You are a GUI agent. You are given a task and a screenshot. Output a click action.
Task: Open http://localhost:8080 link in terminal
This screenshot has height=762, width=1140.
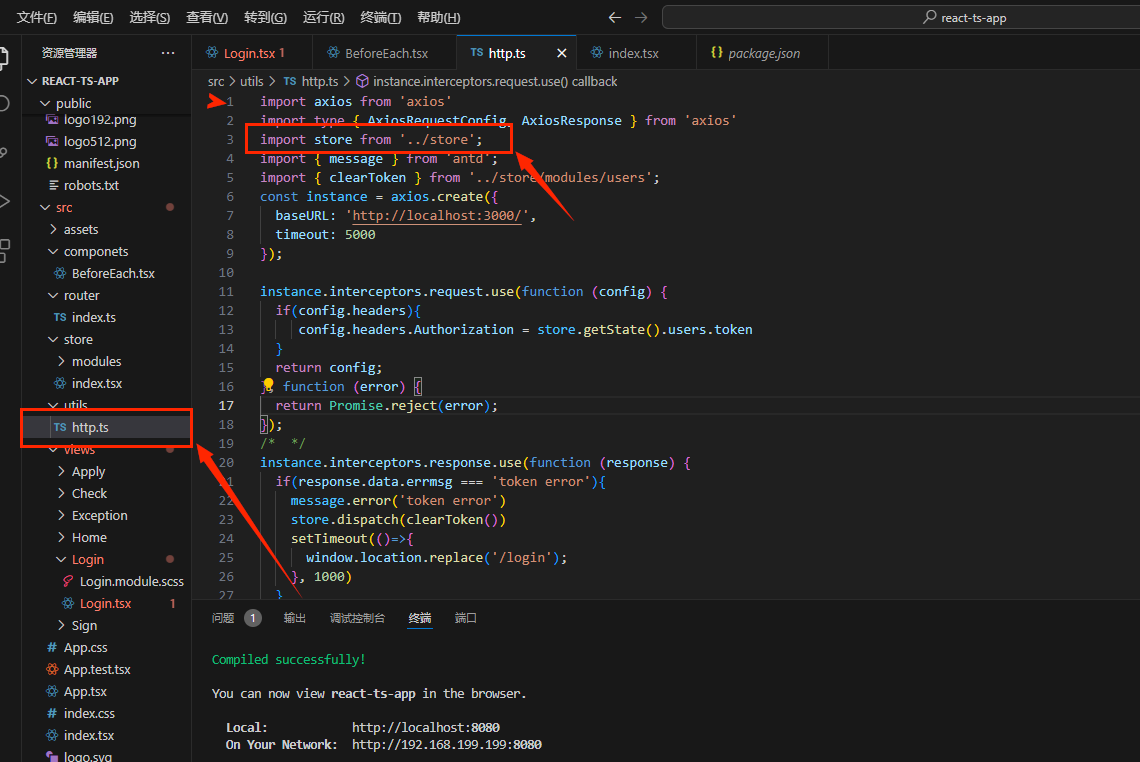pos(426,728)
